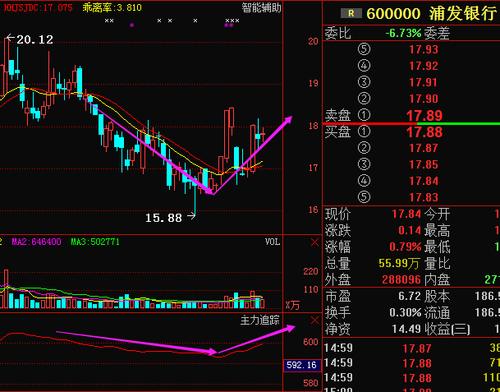Select sell level 1 price 17.89
500x392 pixels.
(424, 116)
